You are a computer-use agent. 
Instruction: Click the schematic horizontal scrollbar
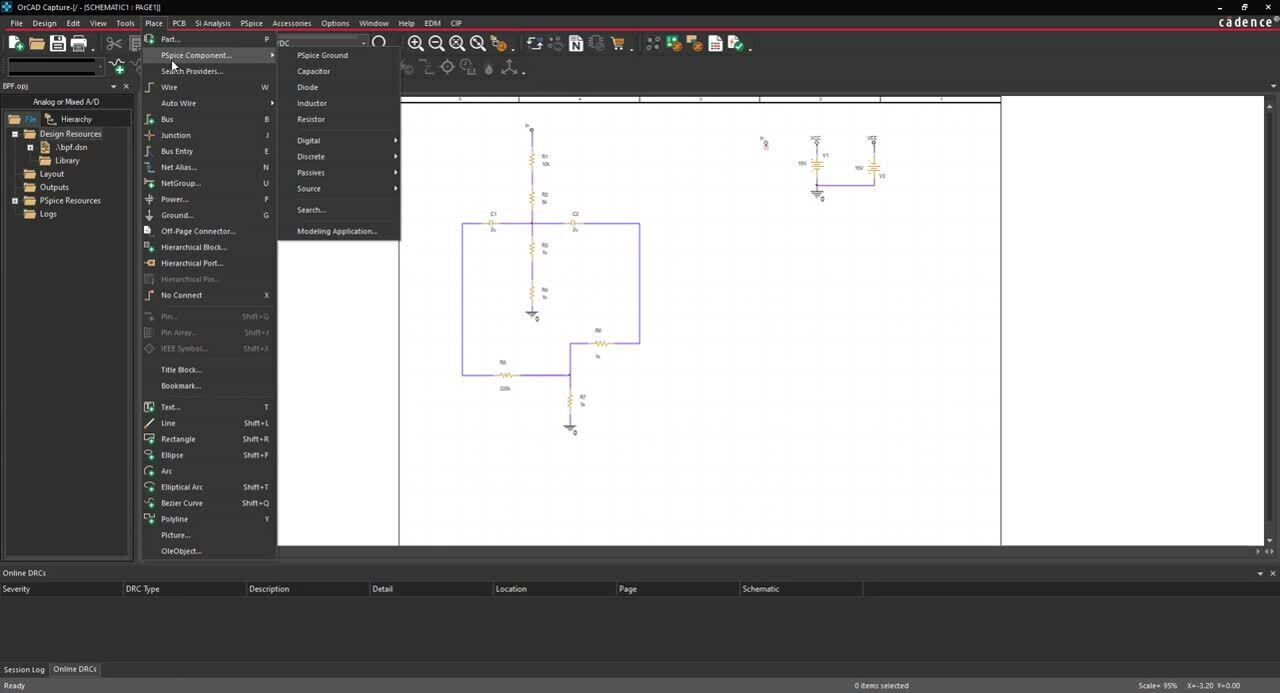click(700, 550)
